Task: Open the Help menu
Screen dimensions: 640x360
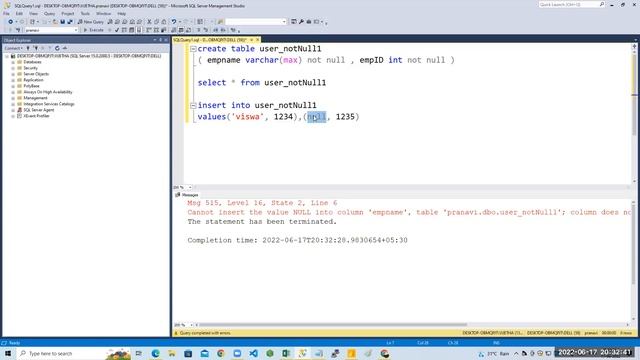Action: coord(122,13)
